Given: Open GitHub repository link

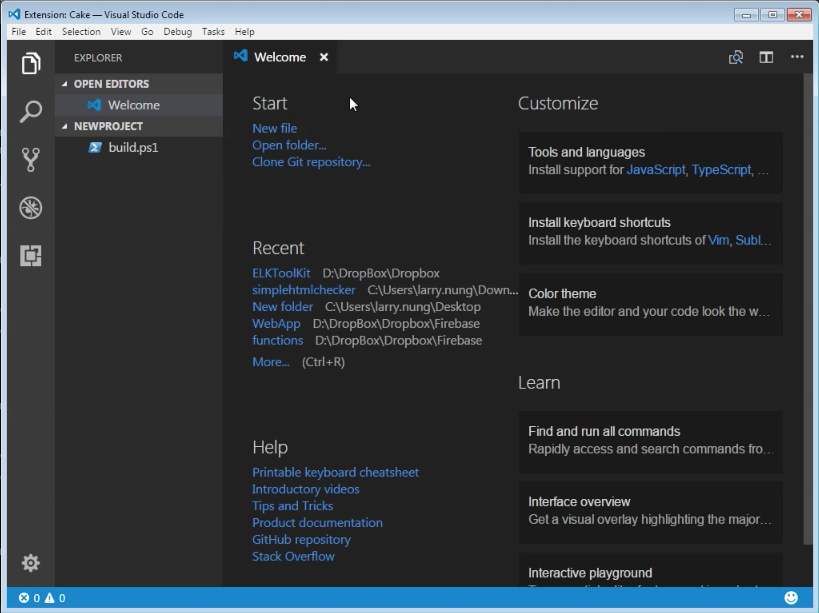Looking at the screenshot, I should point(301,539).
